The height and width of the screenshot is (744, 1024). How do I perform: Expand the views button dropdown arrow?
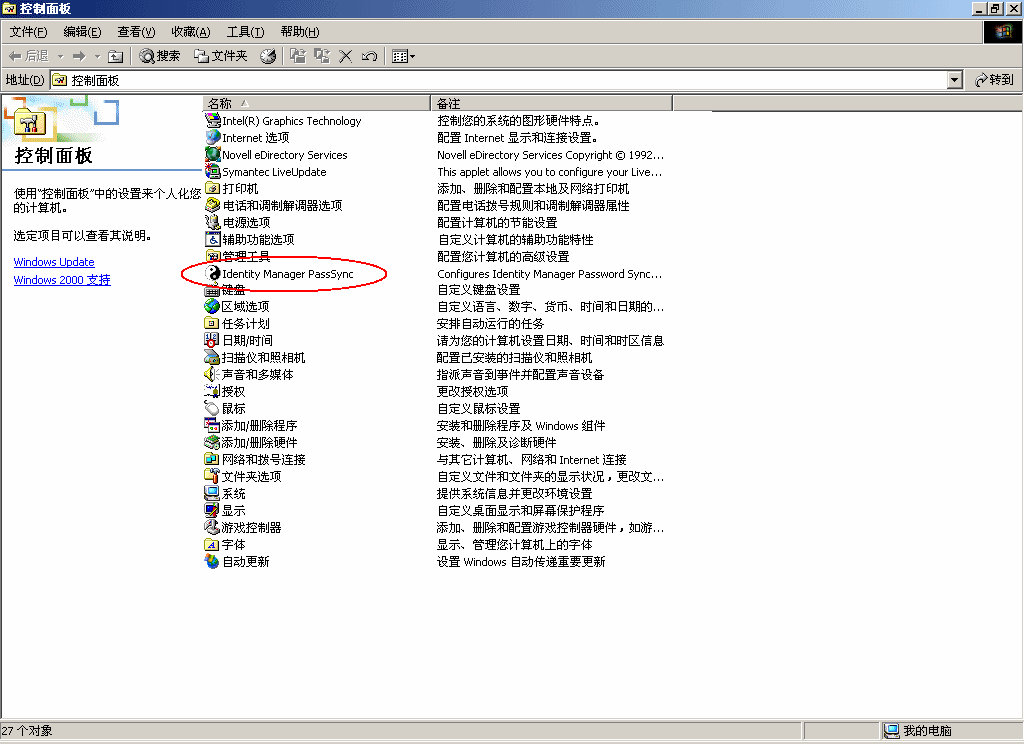(413, 56)
